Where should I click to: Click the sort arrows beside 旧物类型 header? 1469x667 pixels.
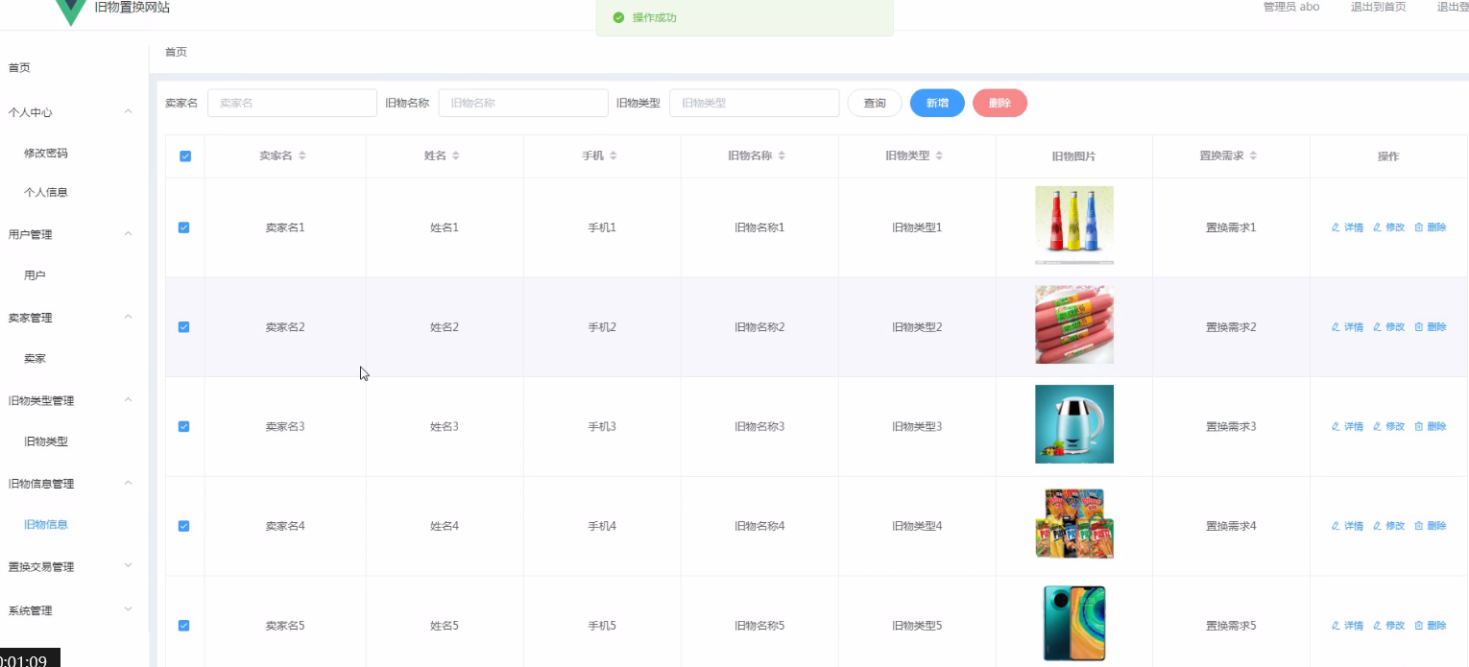[x=939, y=156]
